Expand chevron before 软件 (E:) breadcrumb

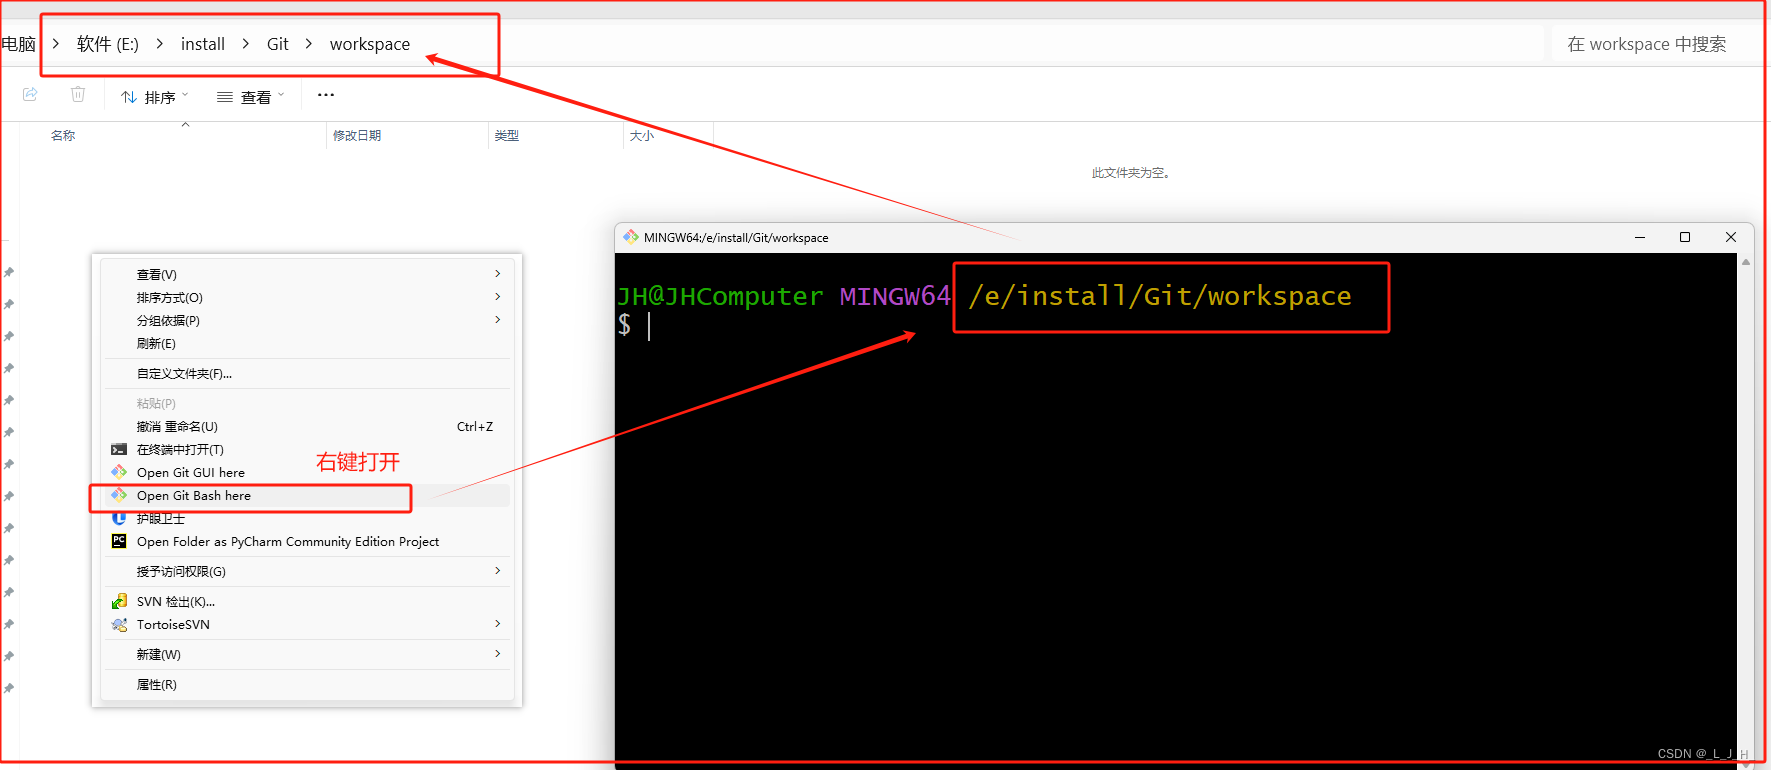pos(56,44)
